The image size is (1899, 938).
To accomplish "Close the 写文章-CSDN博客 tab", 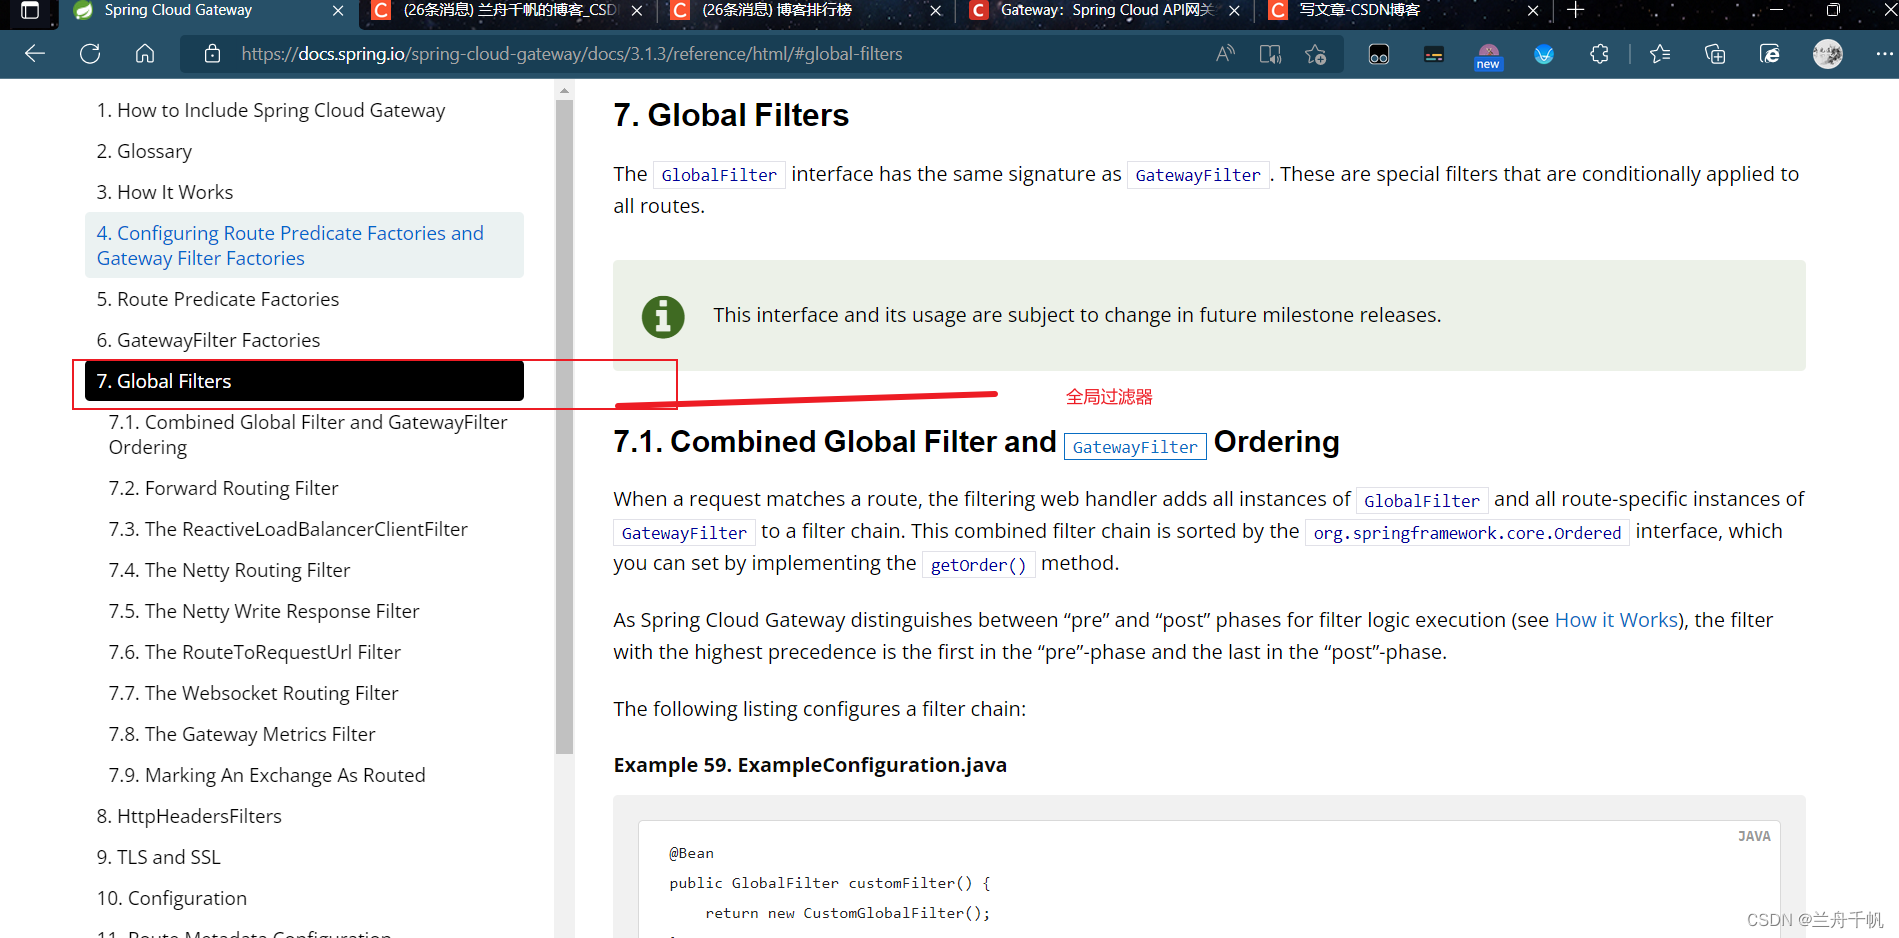I will click(1533, 11).
